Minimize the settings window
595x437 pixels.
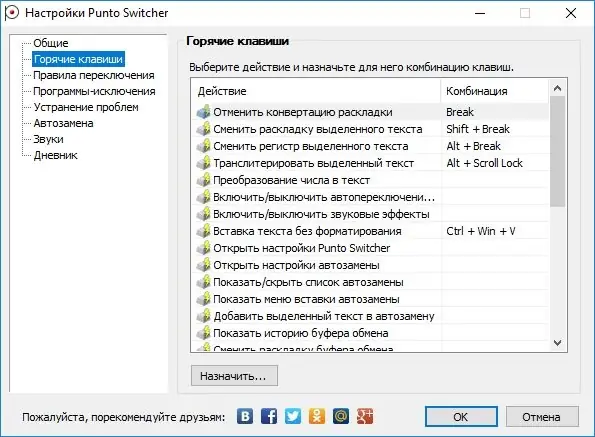coord(480,13)
